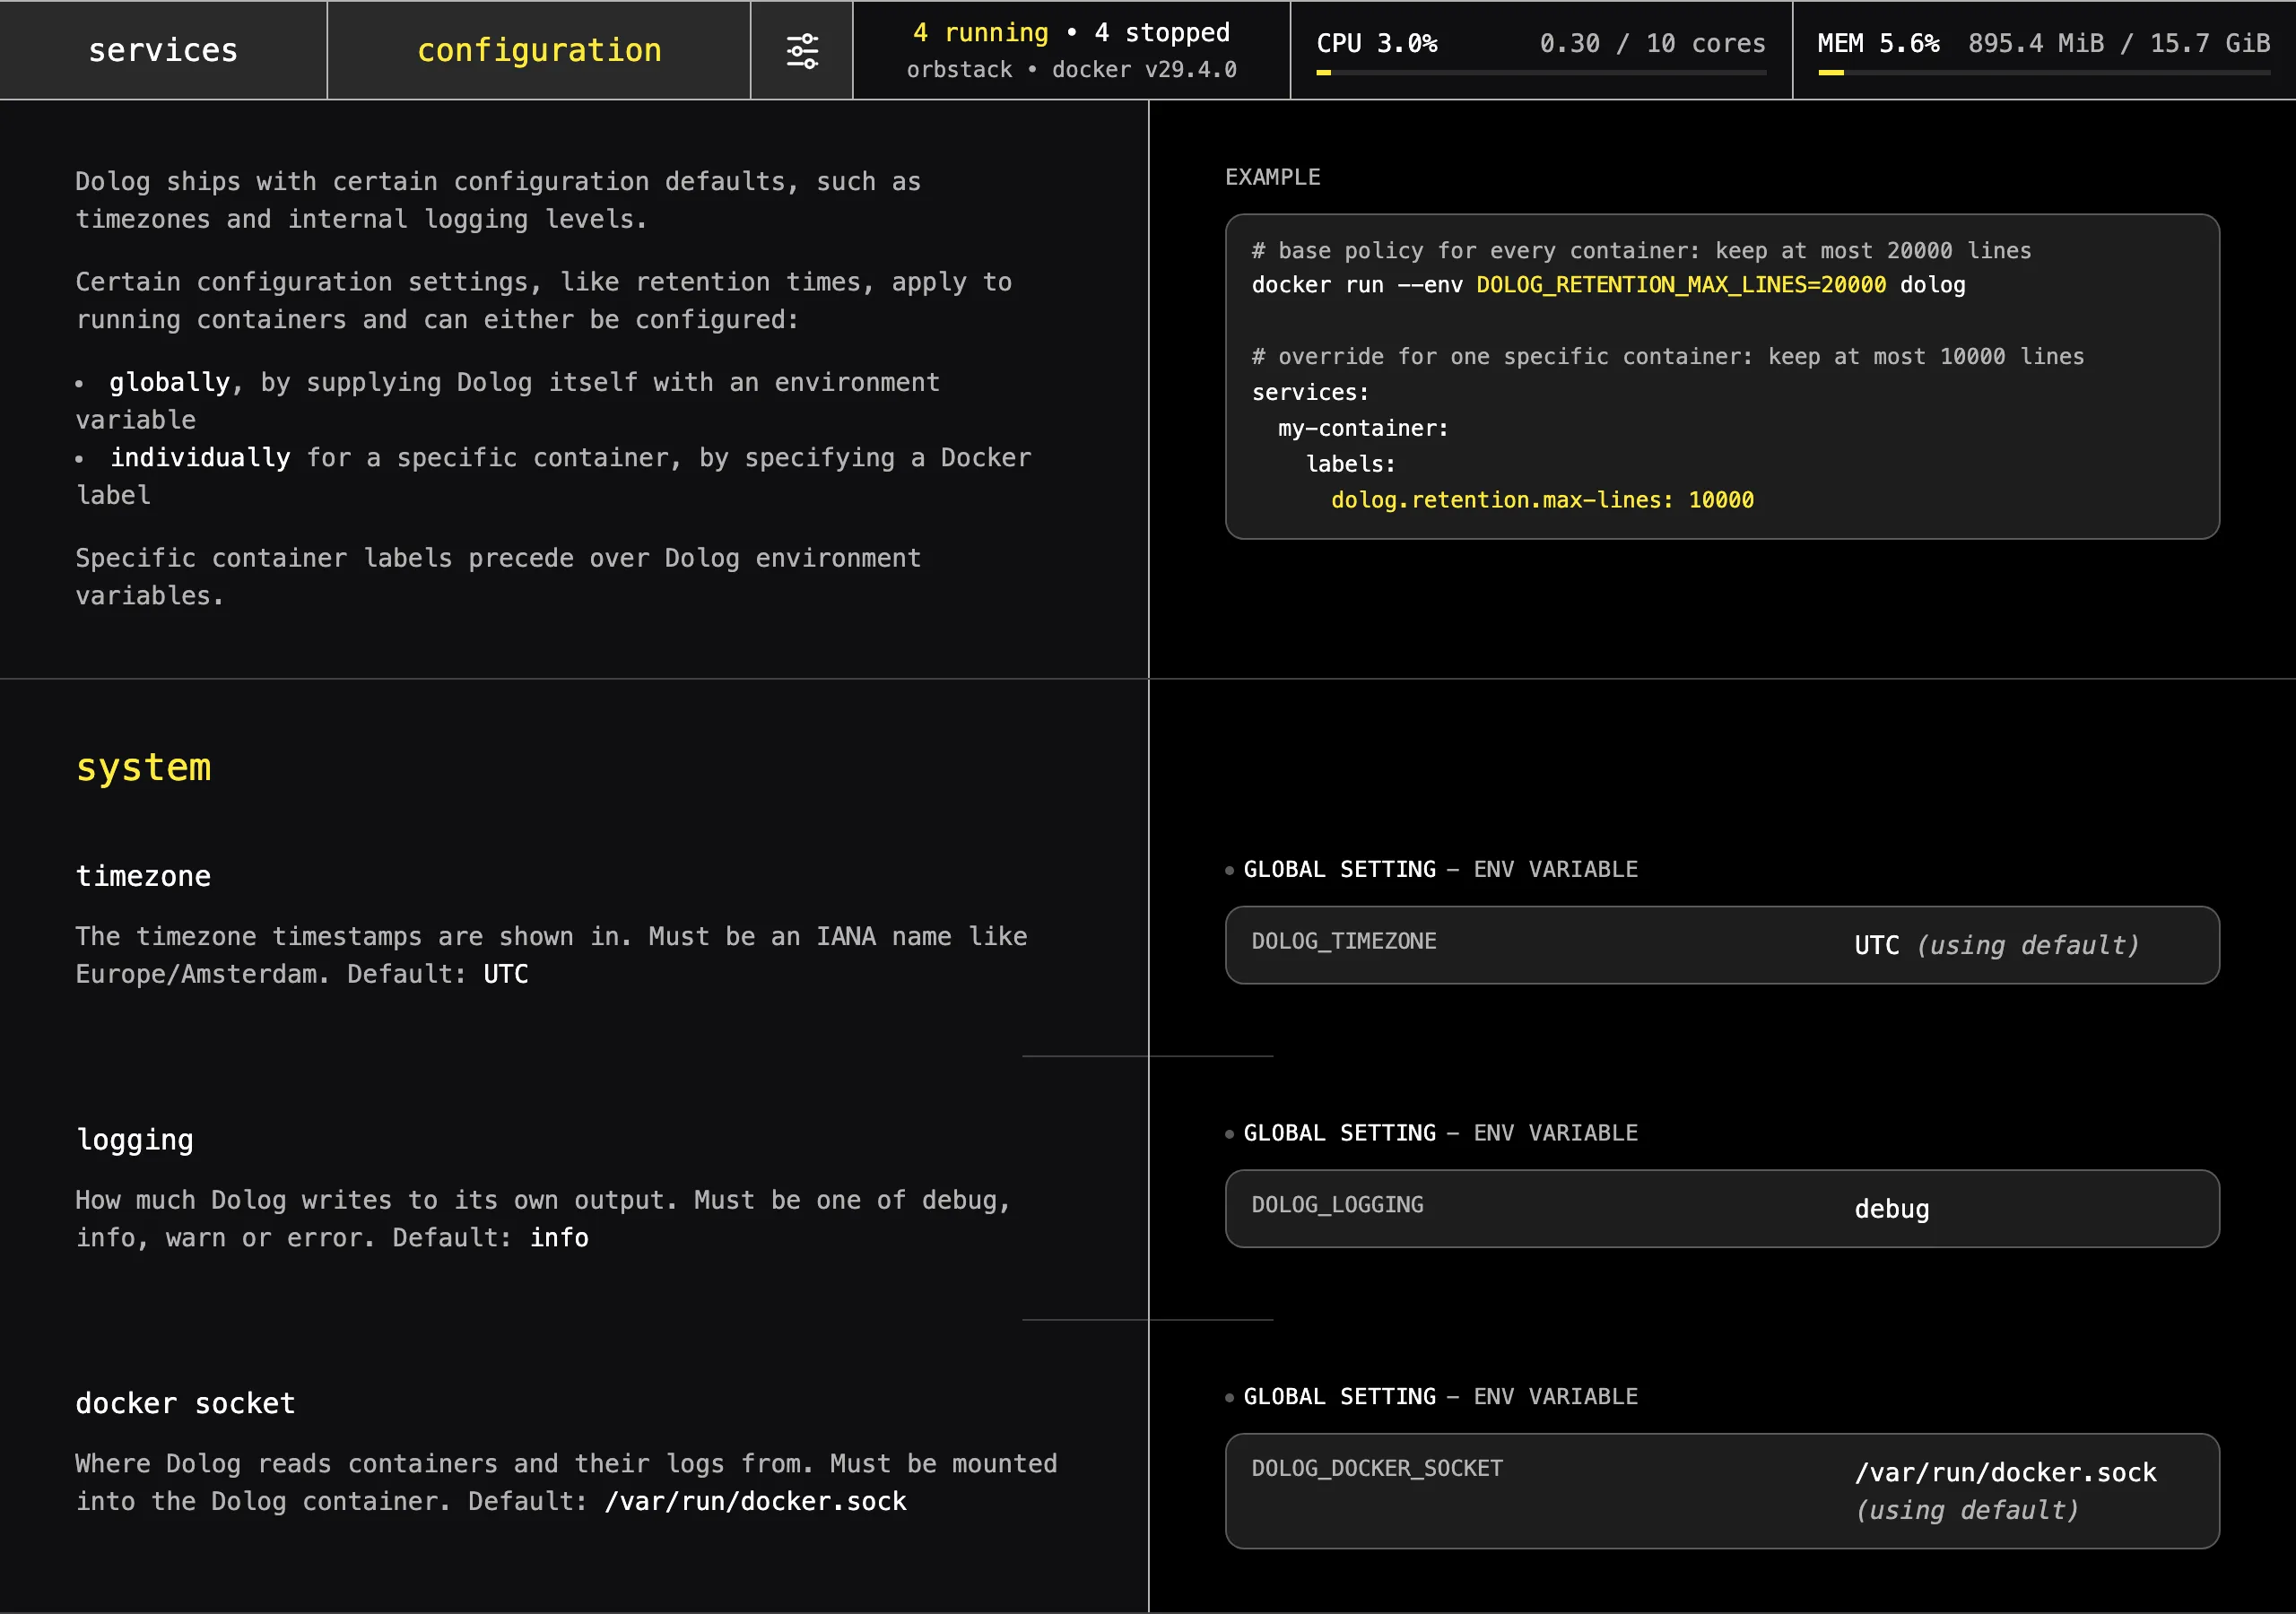
Task: Click the 'system' section heading
Action: [143, 768]
